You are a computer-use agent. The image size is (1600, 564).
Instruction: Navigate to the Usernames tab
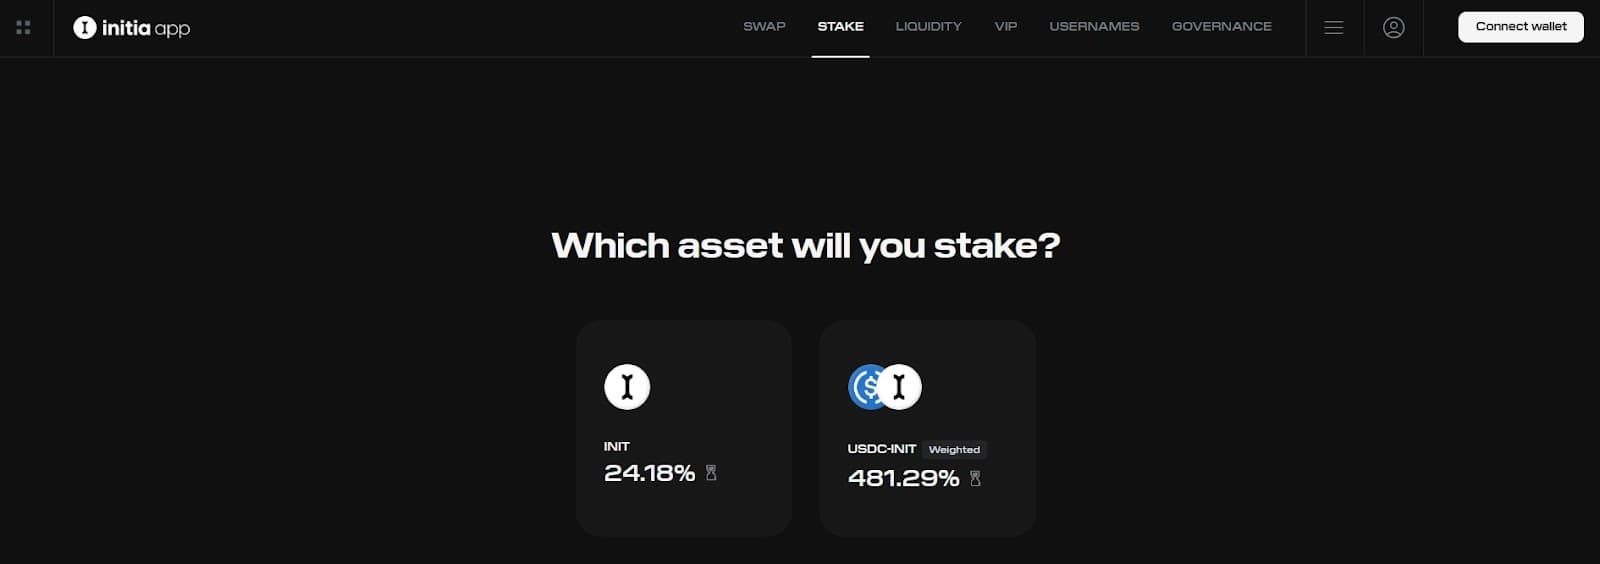[1094, 27]
